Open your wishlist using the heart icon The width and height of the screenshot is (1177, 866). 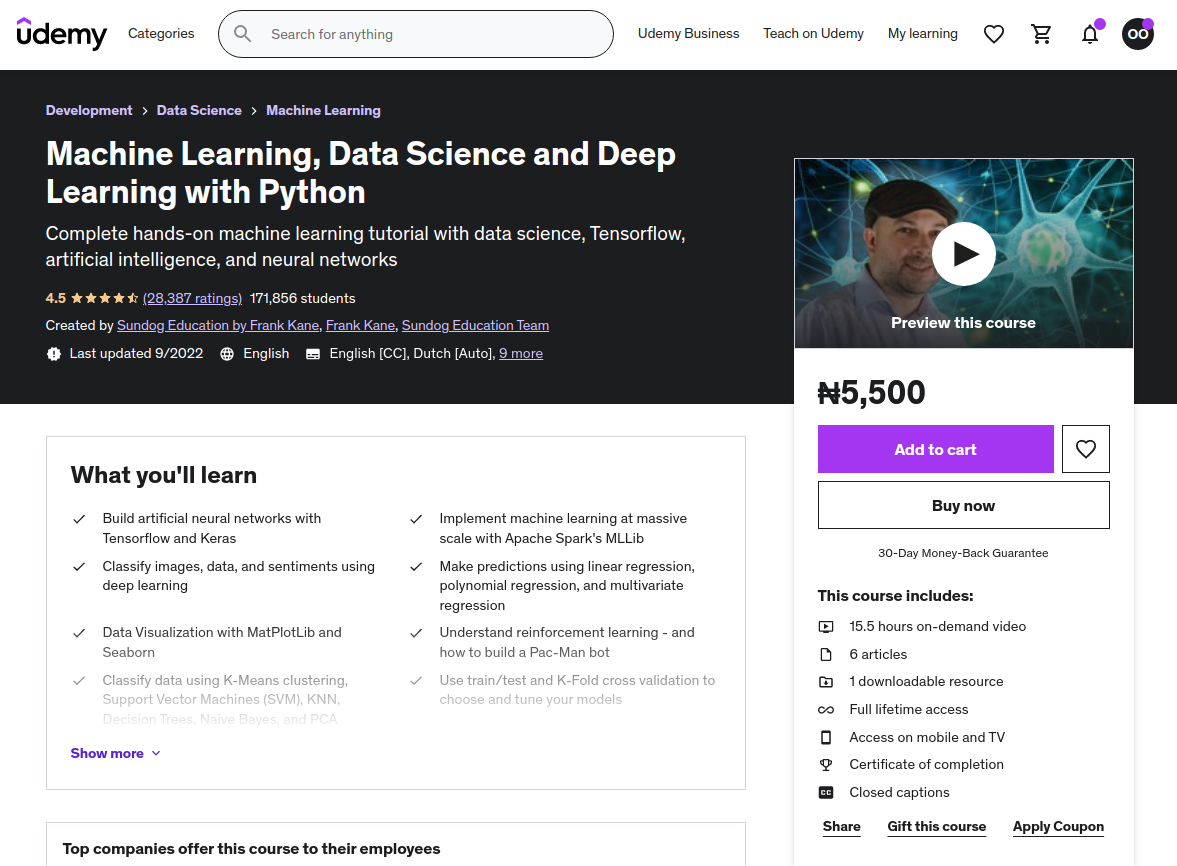click(993, 33)
